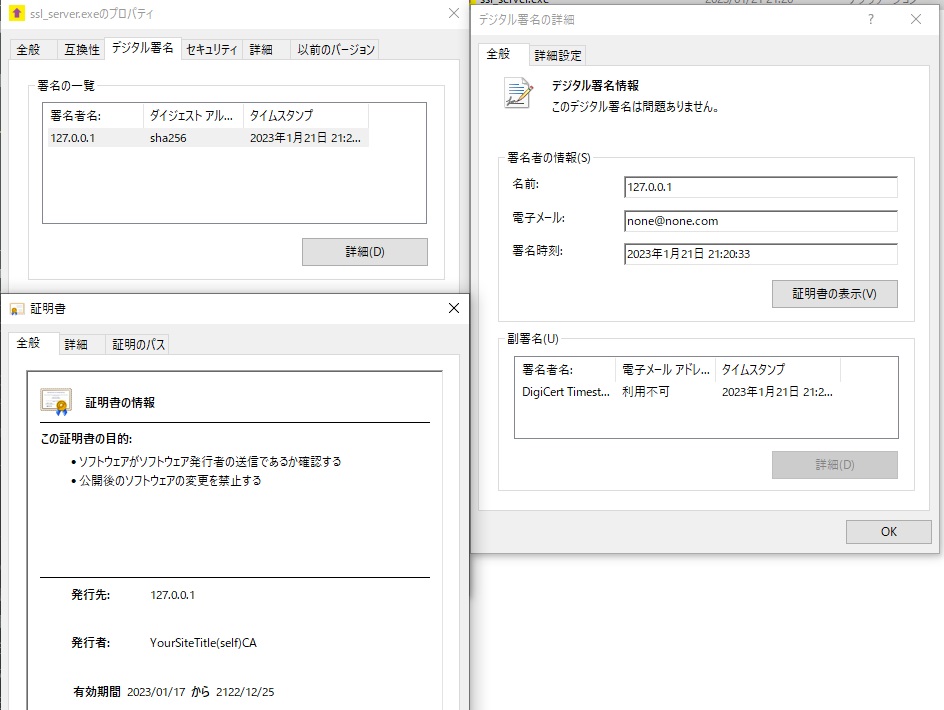Click the issued-to 127.0.0.1 text in certificate

click(172, 595)
